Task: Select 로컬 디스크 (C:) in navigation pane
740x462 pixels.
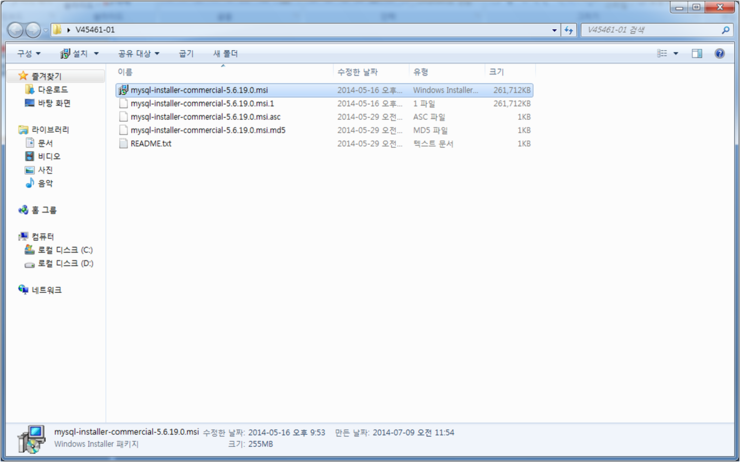Action: pos(65,250)
